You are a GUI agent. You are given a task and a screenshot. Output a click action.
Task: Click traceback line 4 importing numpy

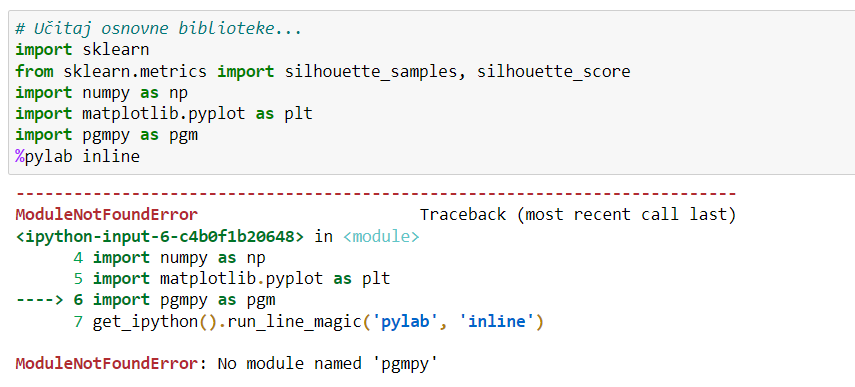(x=169, y=257)
